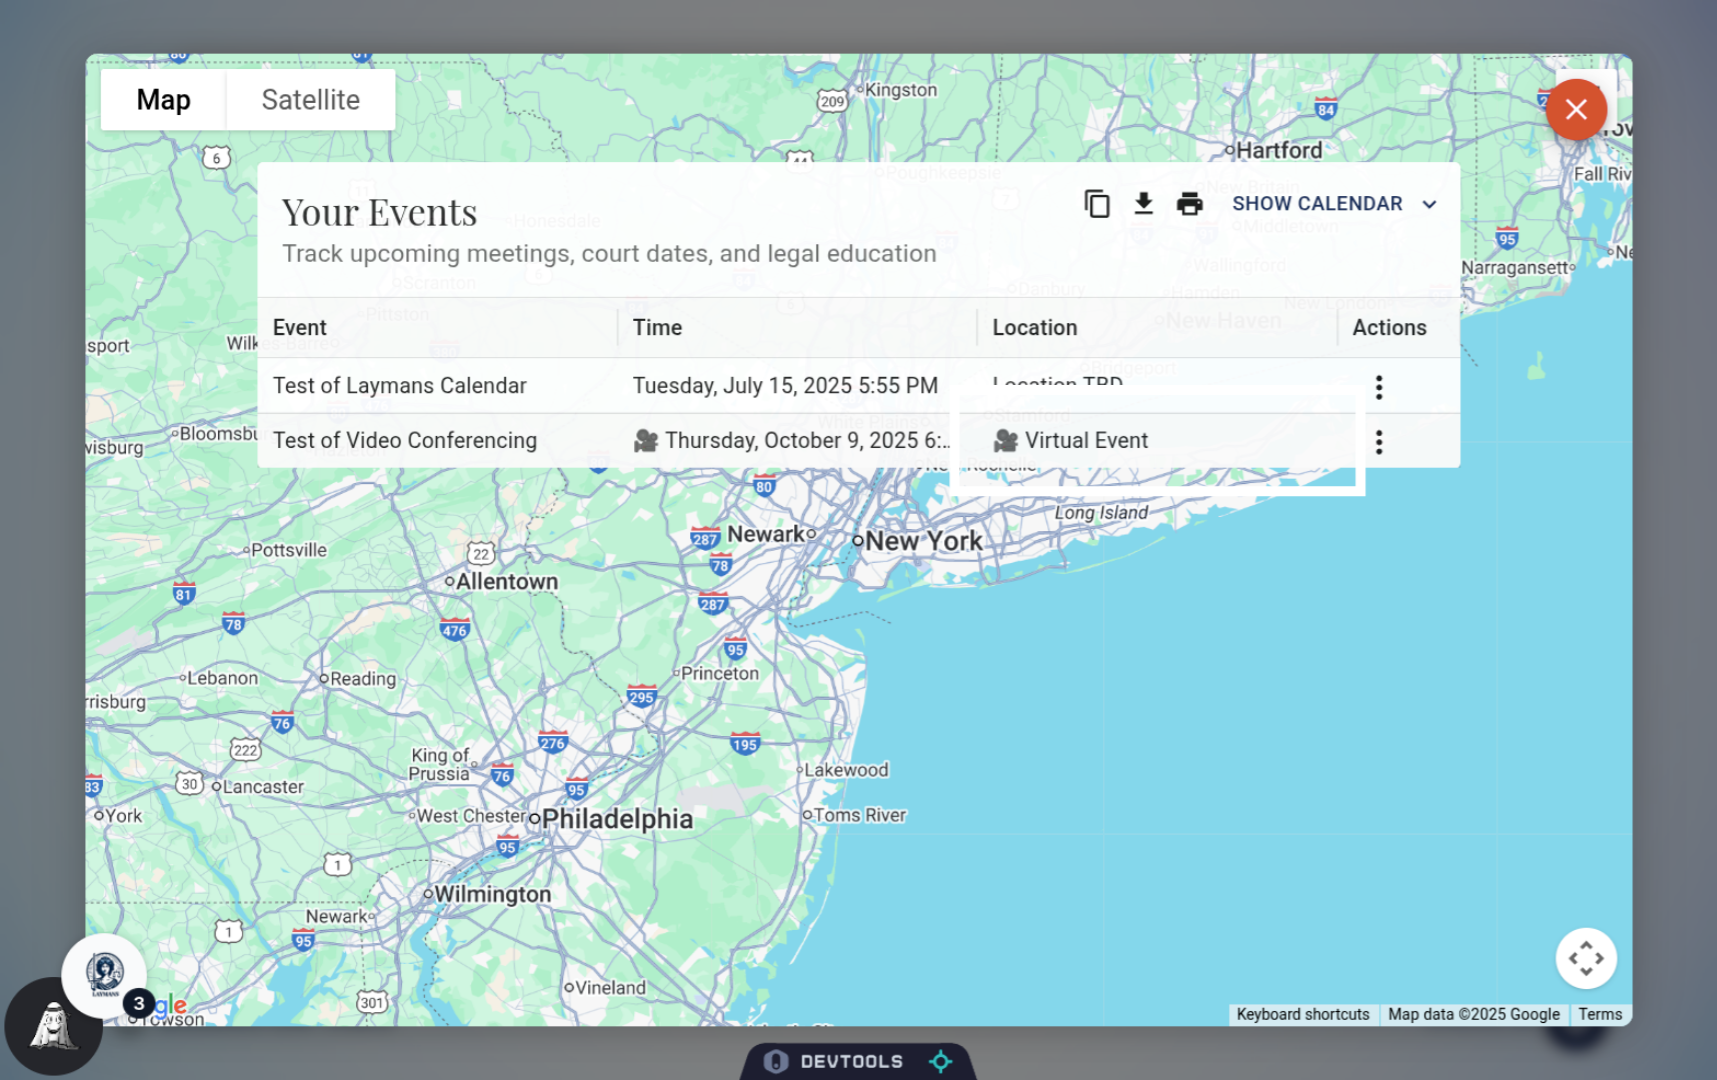Print events using the printer icon

pyautogui.click(x=1189, y=202)
